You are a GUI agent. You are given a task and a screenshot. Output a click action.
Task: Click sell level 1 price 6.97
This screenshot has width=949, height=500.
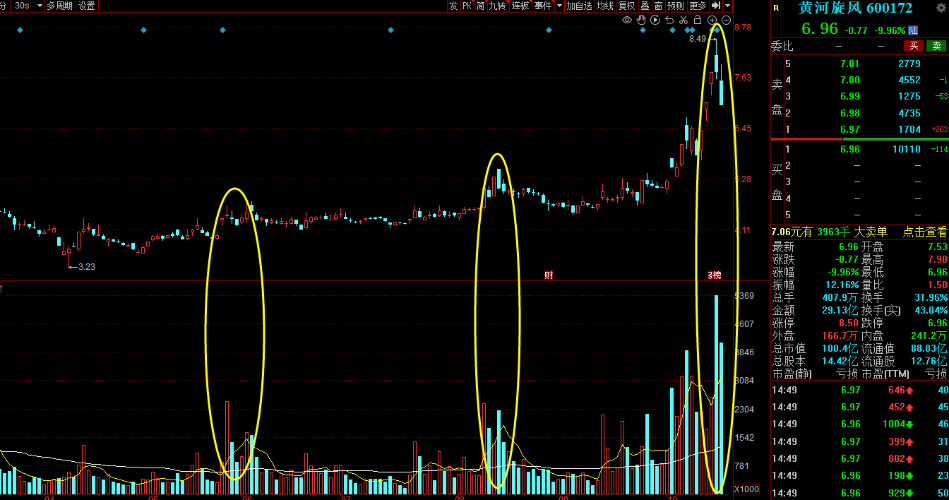[850, 130]
